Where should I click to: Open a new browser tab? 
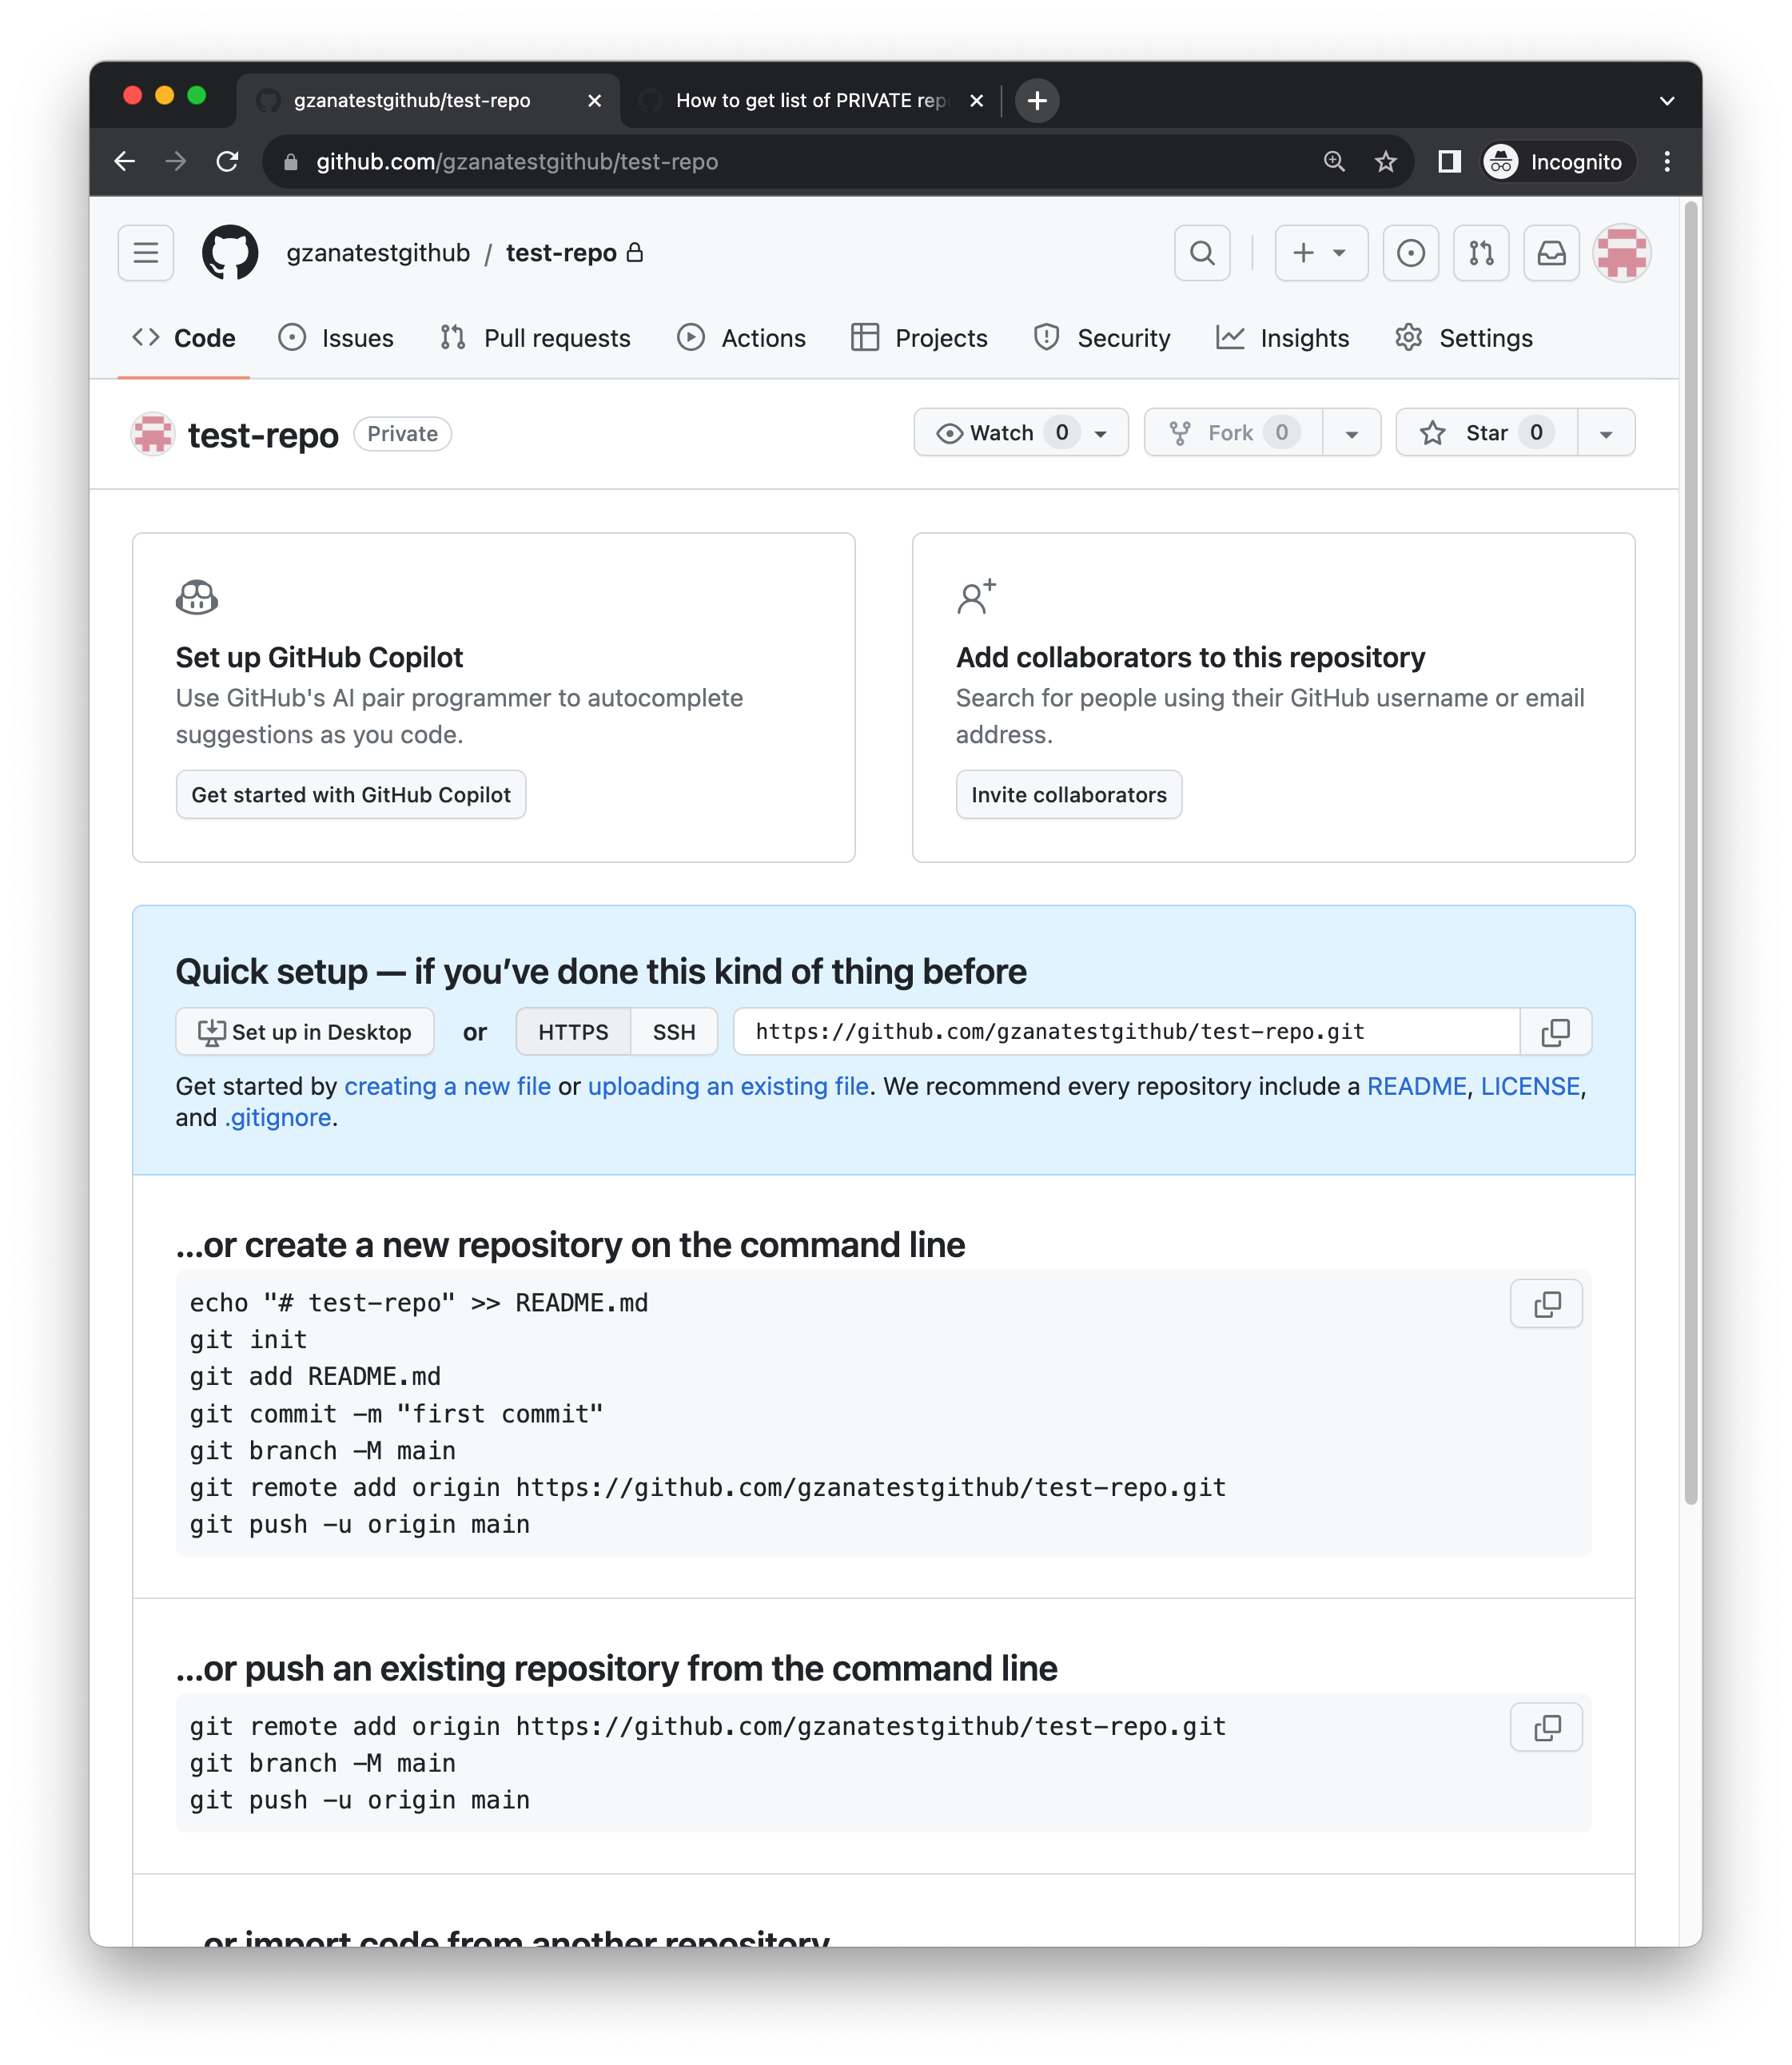pyautogui.click(x=1037, y=100)
